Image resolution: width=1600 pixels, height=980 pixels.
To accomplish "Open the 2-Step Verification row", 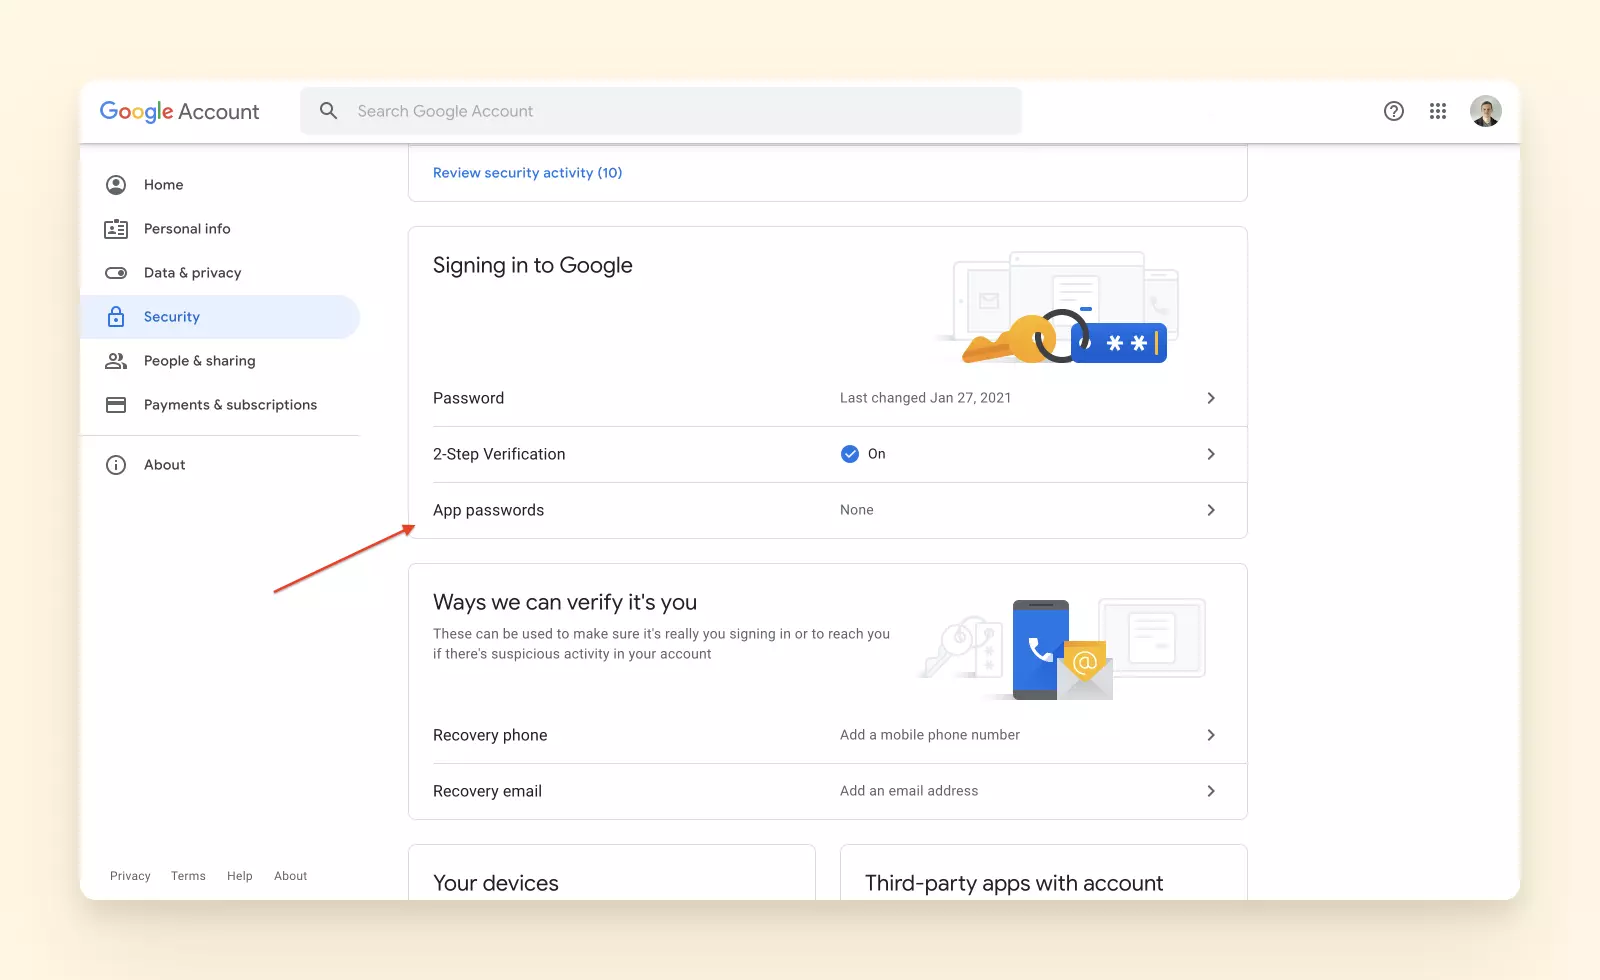I will point(828,454).
